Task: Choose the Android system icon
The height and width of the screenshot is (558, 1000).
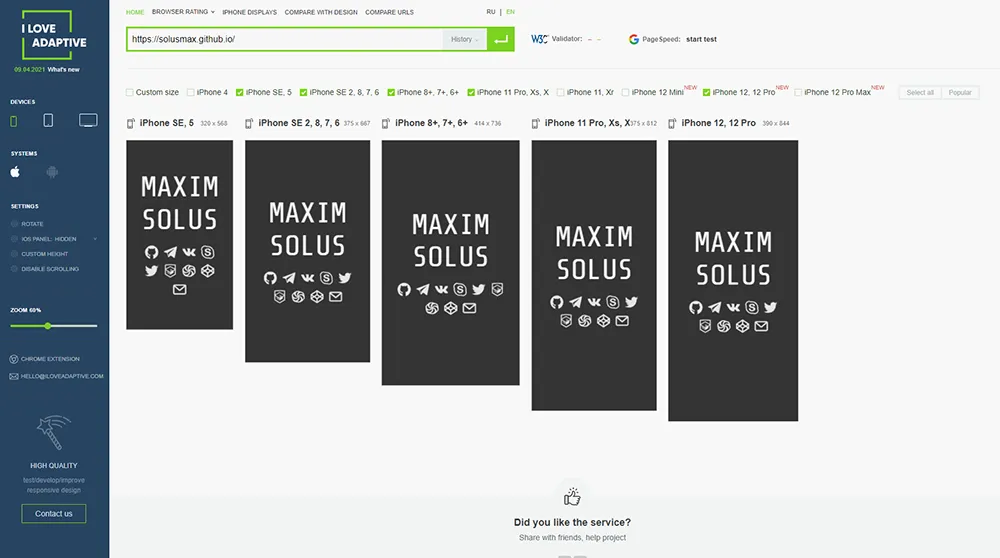Action: tap(52, 172)
